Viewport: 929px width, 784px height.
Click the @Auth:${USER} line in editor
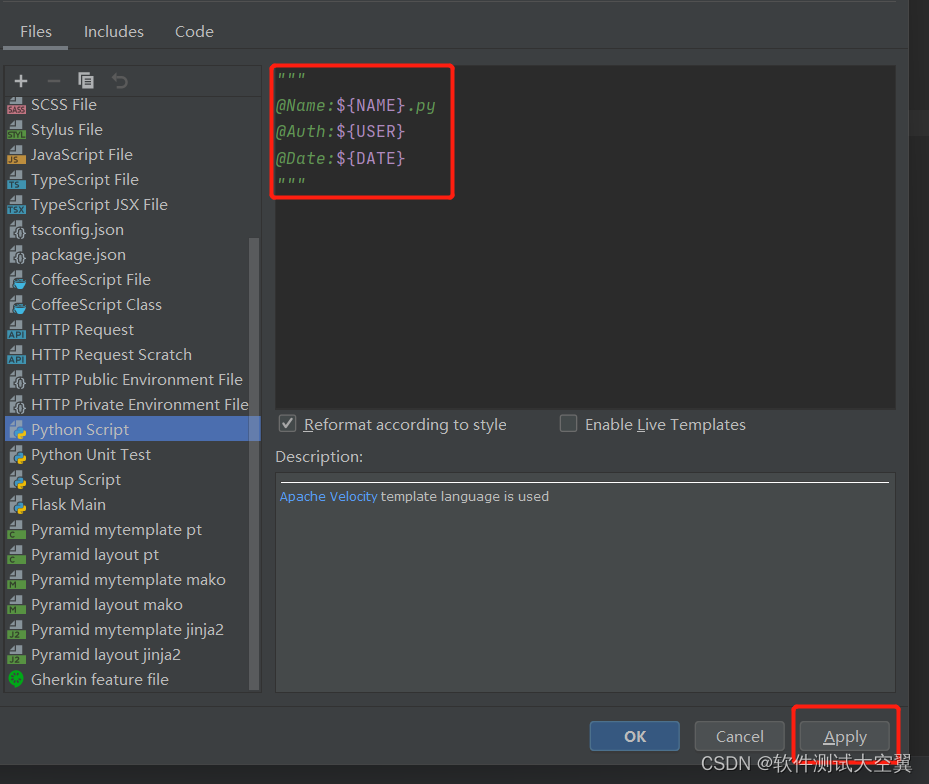(340, 132)
